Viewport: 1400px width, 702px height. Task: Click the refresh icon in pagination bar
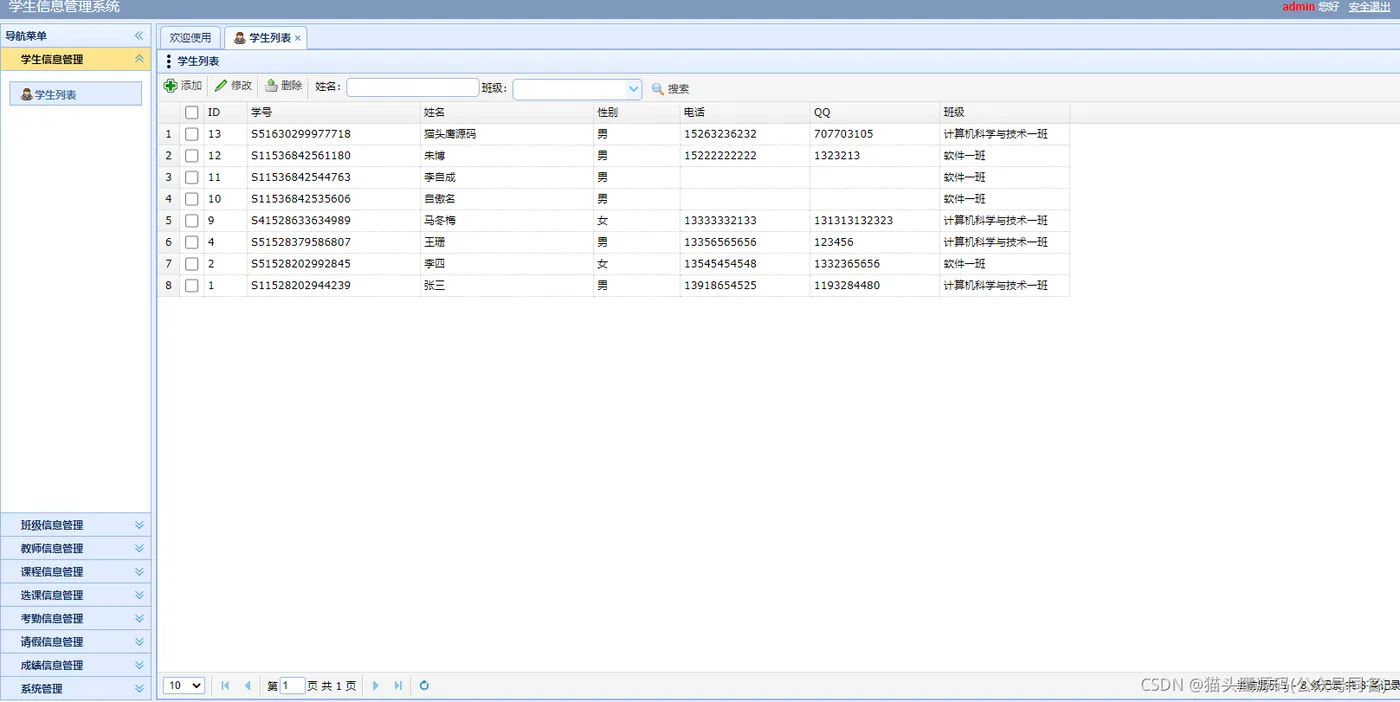coord(424,686)
